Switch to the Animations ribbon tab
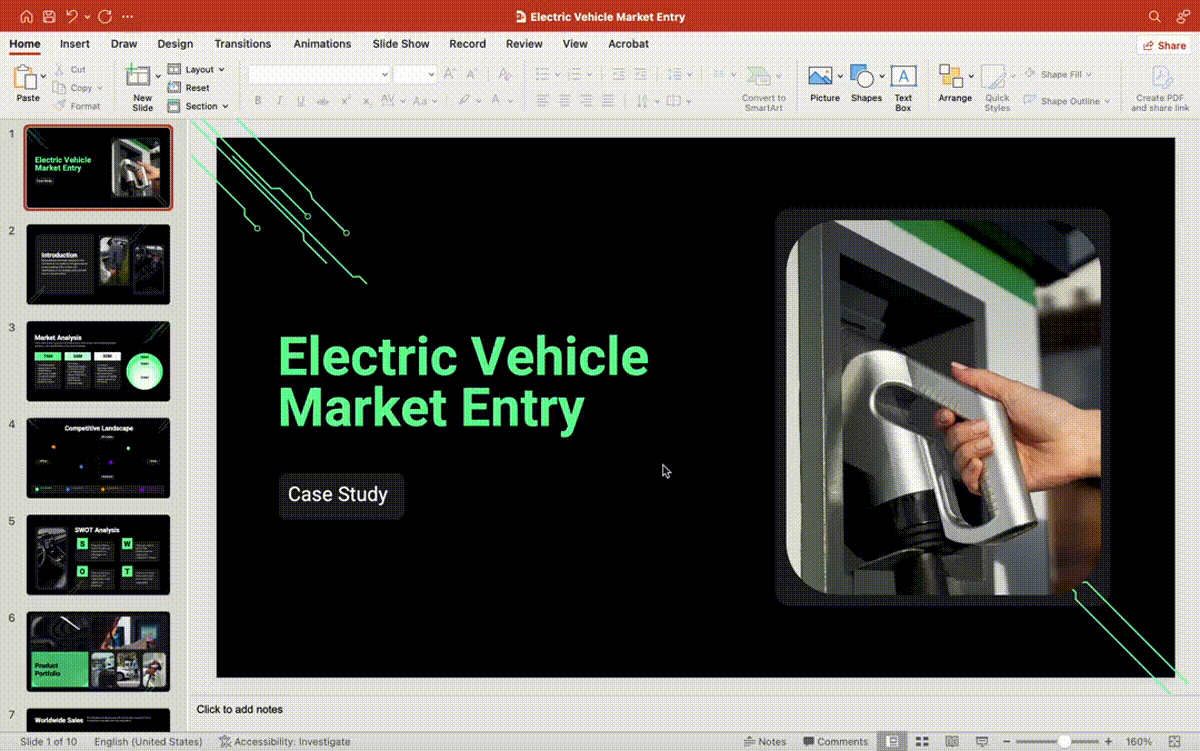Screen dimensions: 1200x751 (322, 44)
